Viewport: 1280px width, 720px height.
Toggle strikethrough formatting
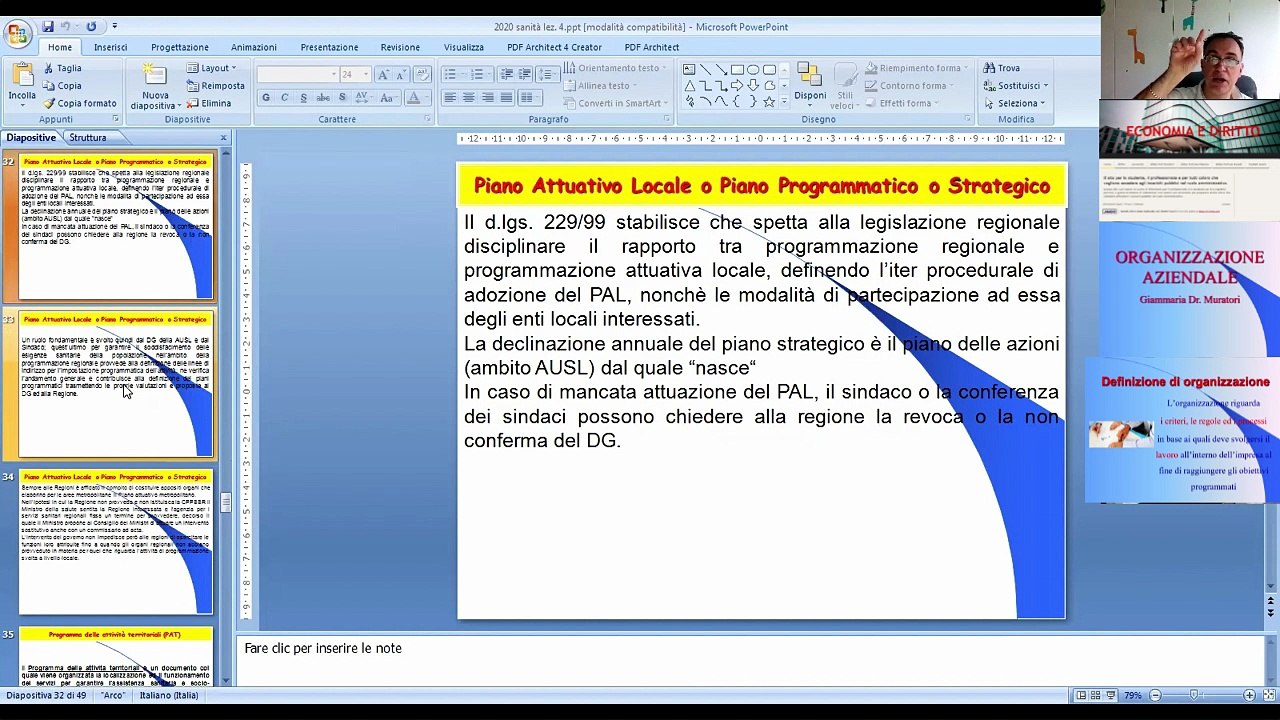point(323,98)
